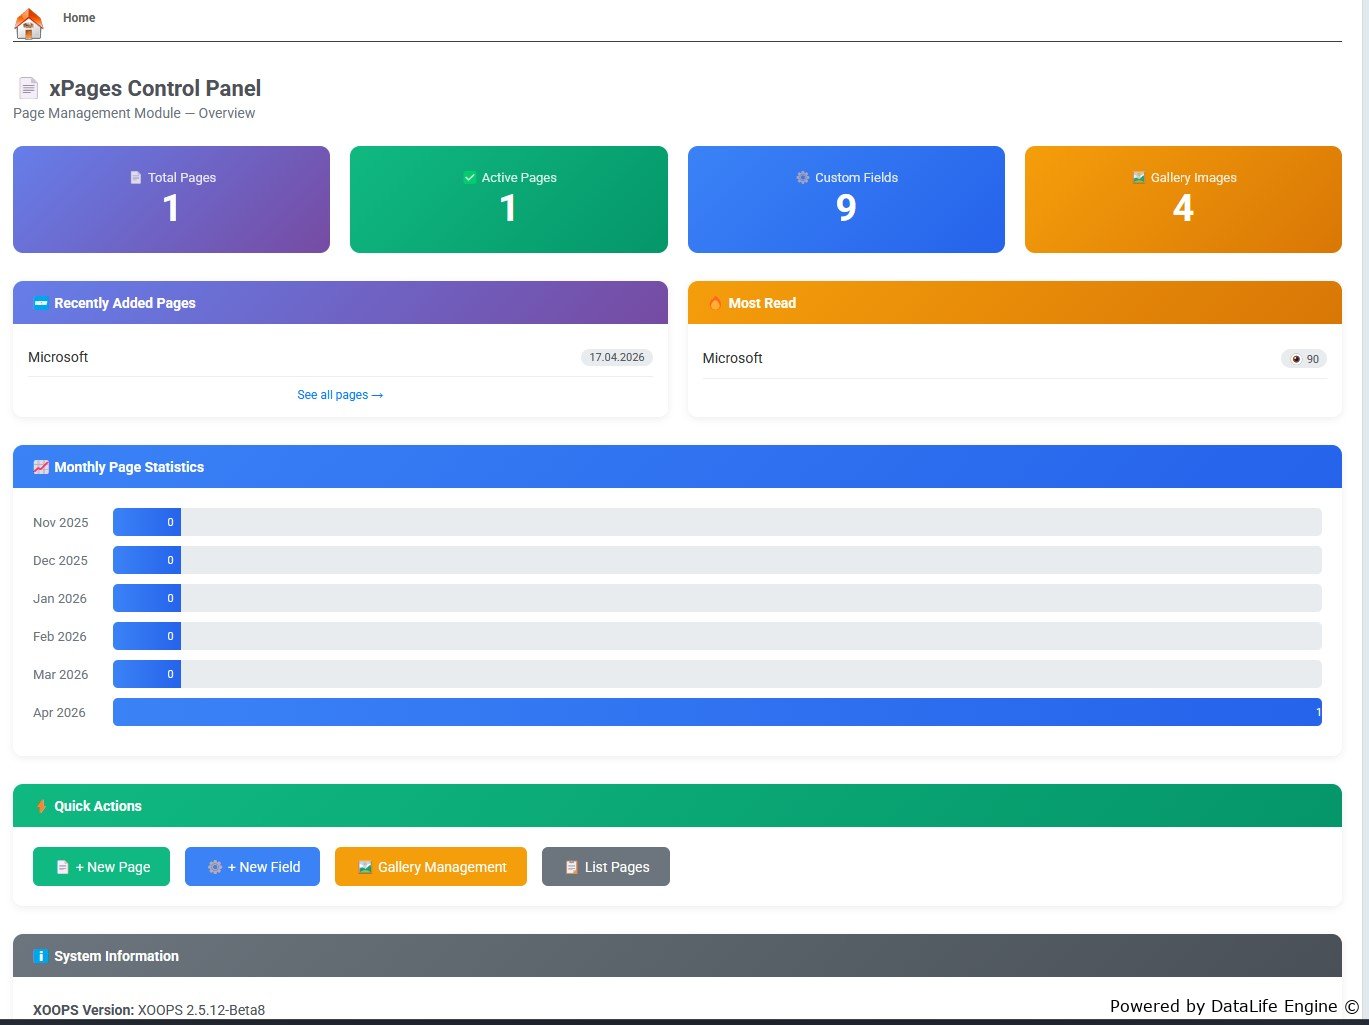This screenshot has height=1025, width=1369.
Task: Follow the See all pages link
Action: (x=340, y=395)
